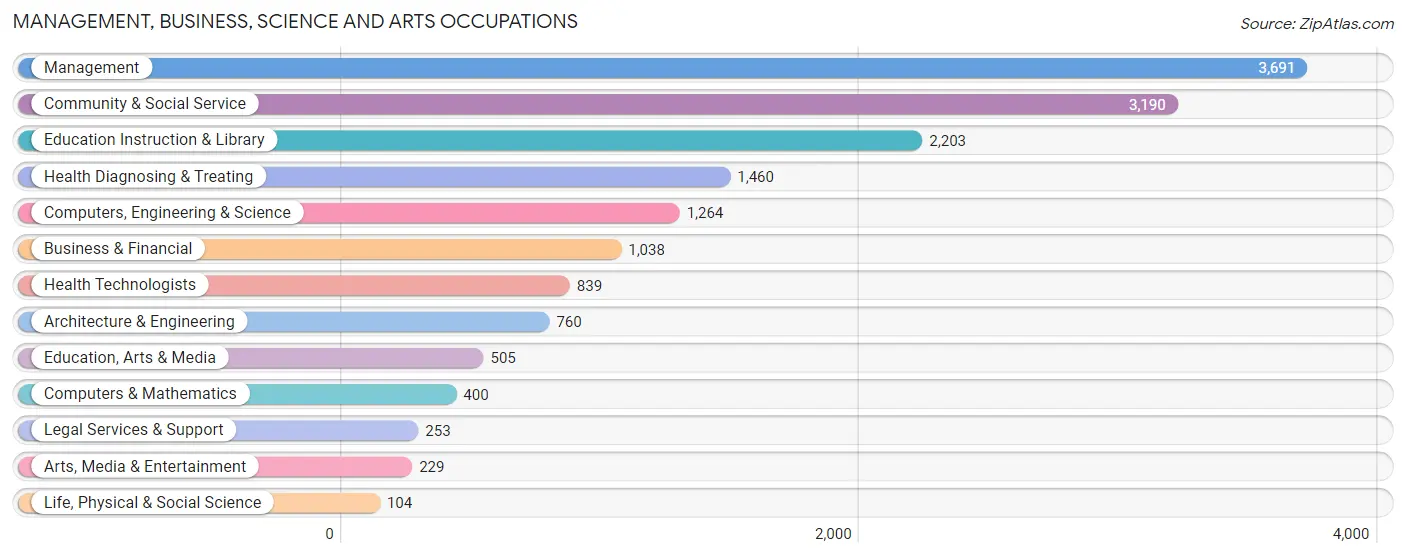Viewport: 1406px width, 558px height.
Task: Click the 4,000 axis tick label
Action: pyautogui.click(x=1351, y=534)
